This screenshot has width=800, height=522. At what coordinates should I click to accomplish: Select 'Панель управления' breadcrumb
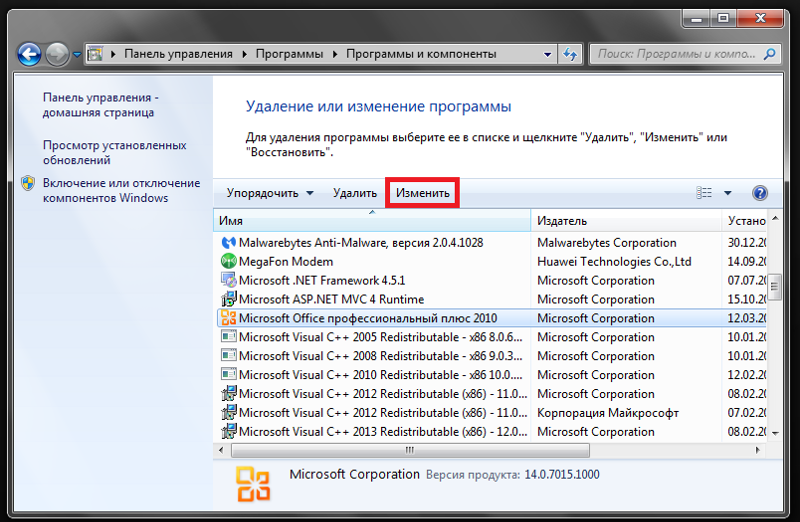[178, 54]
